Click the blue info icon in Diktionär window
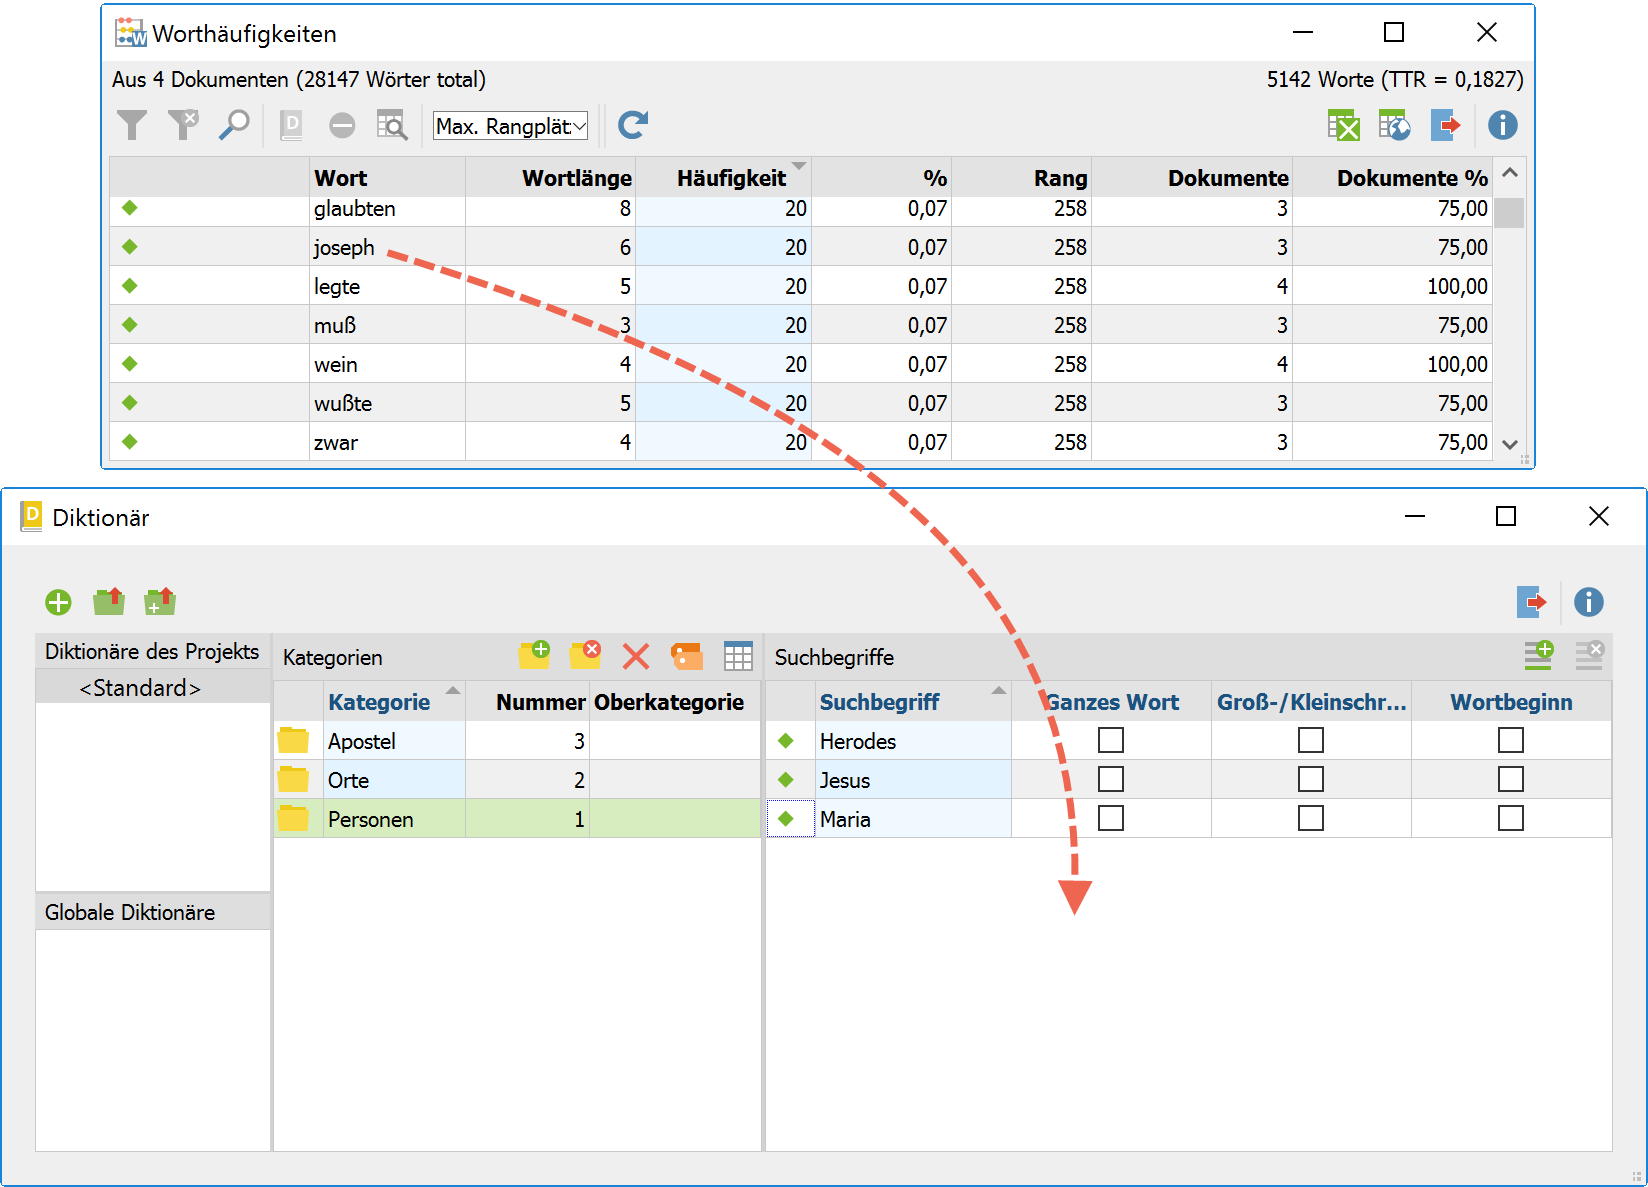 point(1588,602)
